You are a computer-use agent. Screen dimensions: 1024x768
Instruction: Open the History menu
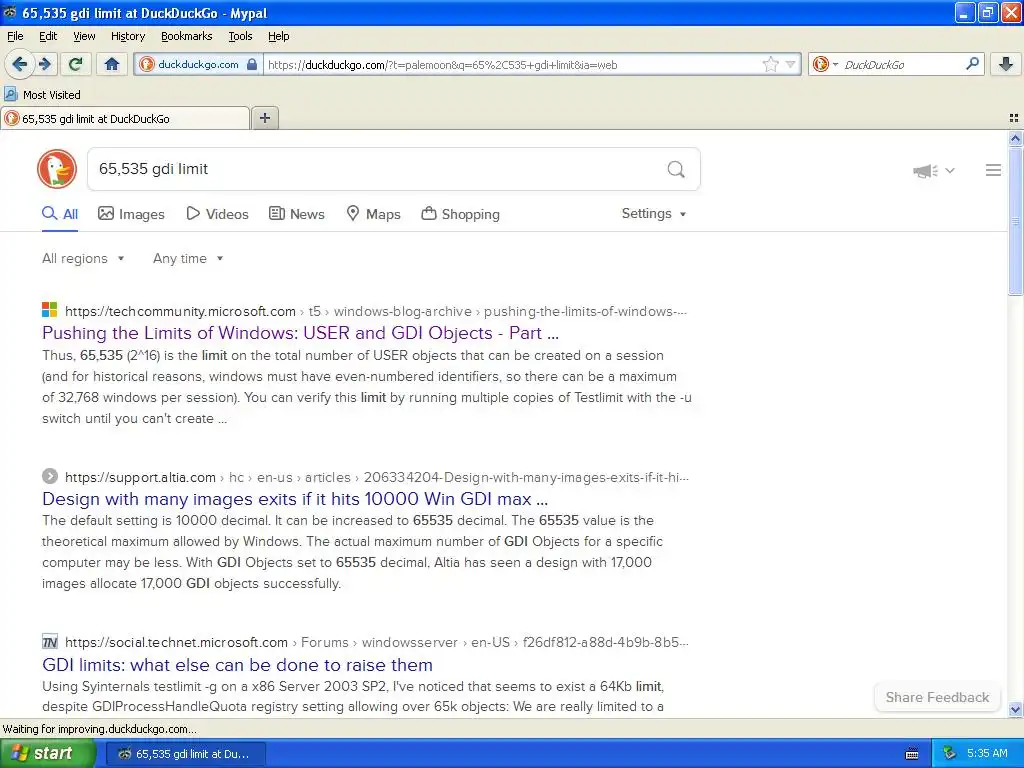pyautogui.click(x=128, y=36)
